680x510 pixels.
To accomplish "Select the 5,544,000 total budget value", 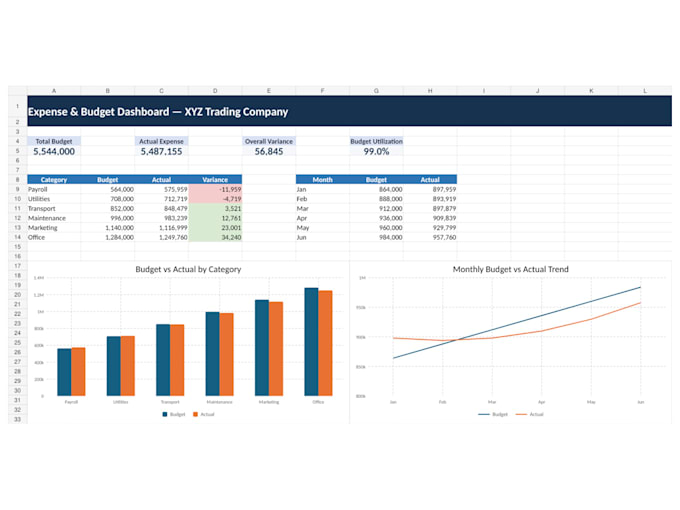I will 54,151.
